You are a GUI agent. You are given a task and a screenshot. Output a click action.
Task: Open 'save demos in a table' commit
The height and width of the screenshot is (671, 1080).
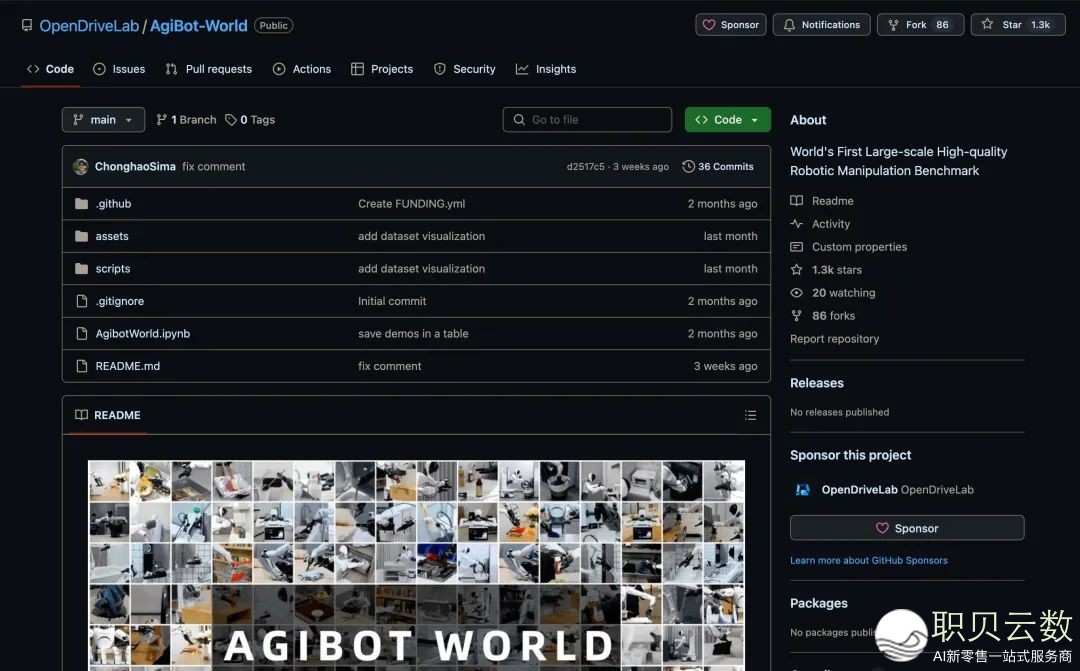[413, 333]
